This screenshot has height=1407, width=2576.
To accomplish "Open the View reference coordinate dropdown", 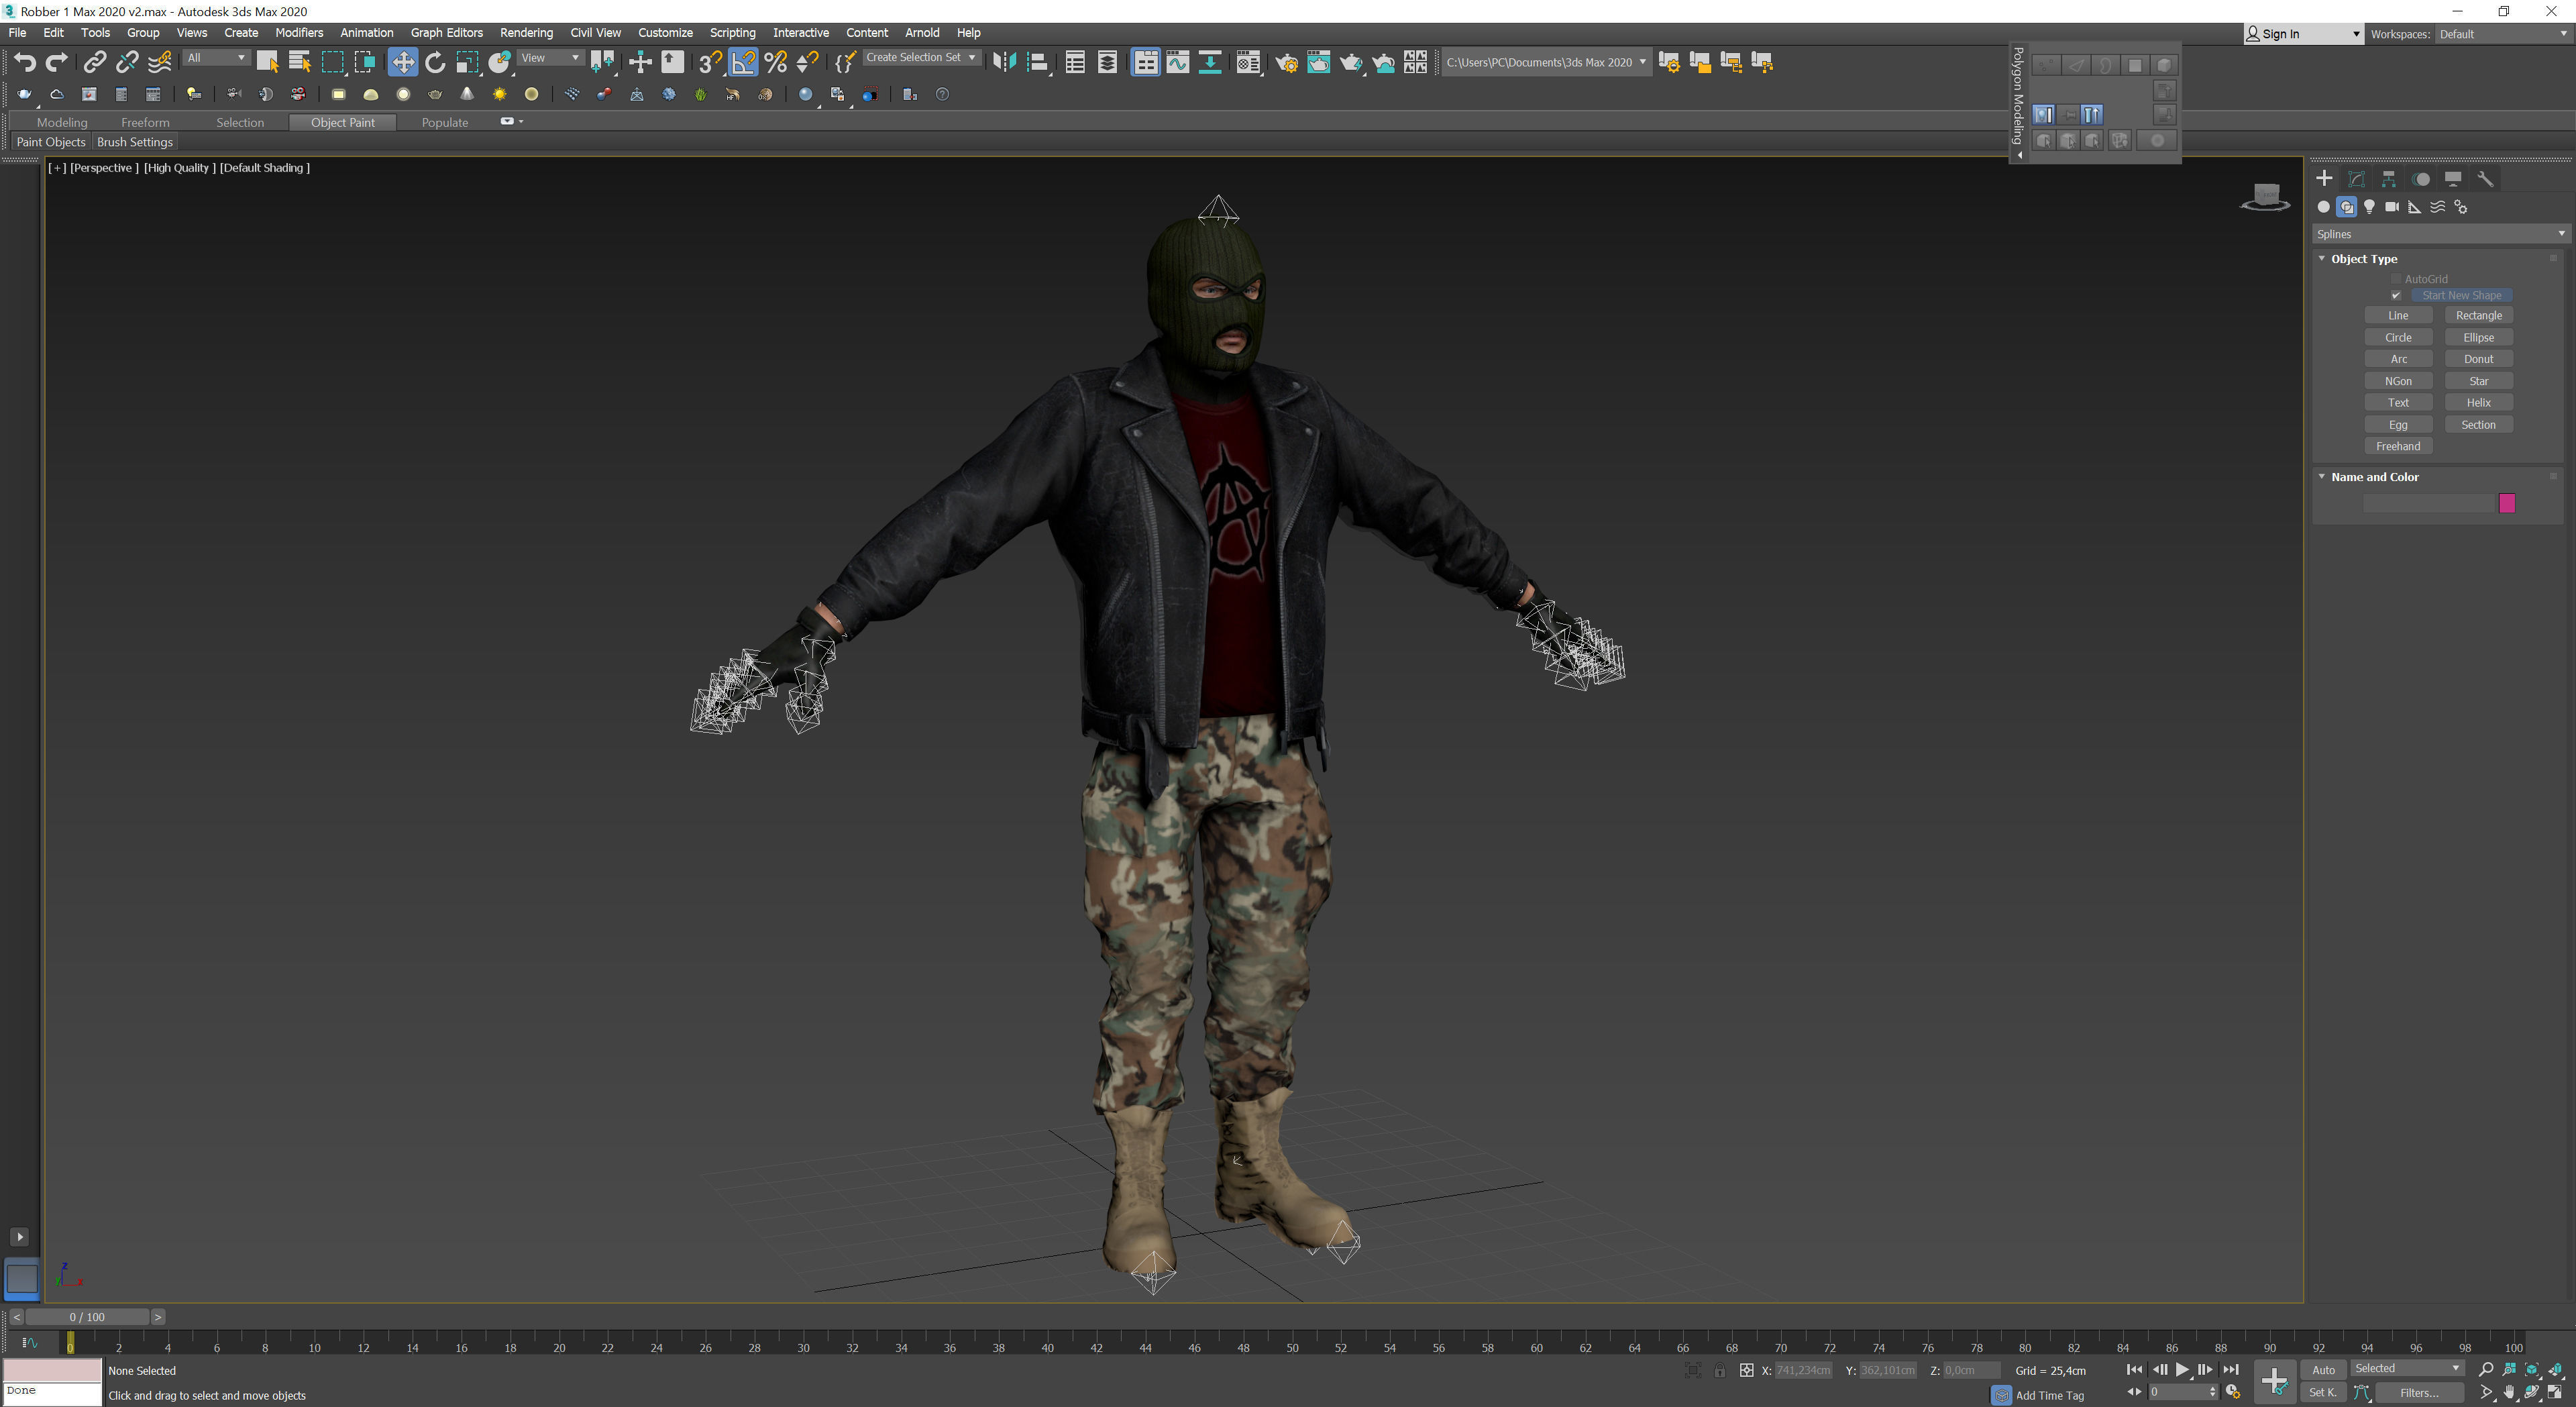I will (x=550, y=58).
